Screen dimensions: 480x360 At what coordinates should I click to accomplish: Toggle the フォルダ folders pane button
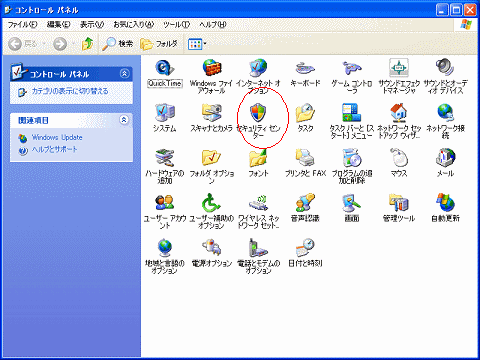point(159,44)
